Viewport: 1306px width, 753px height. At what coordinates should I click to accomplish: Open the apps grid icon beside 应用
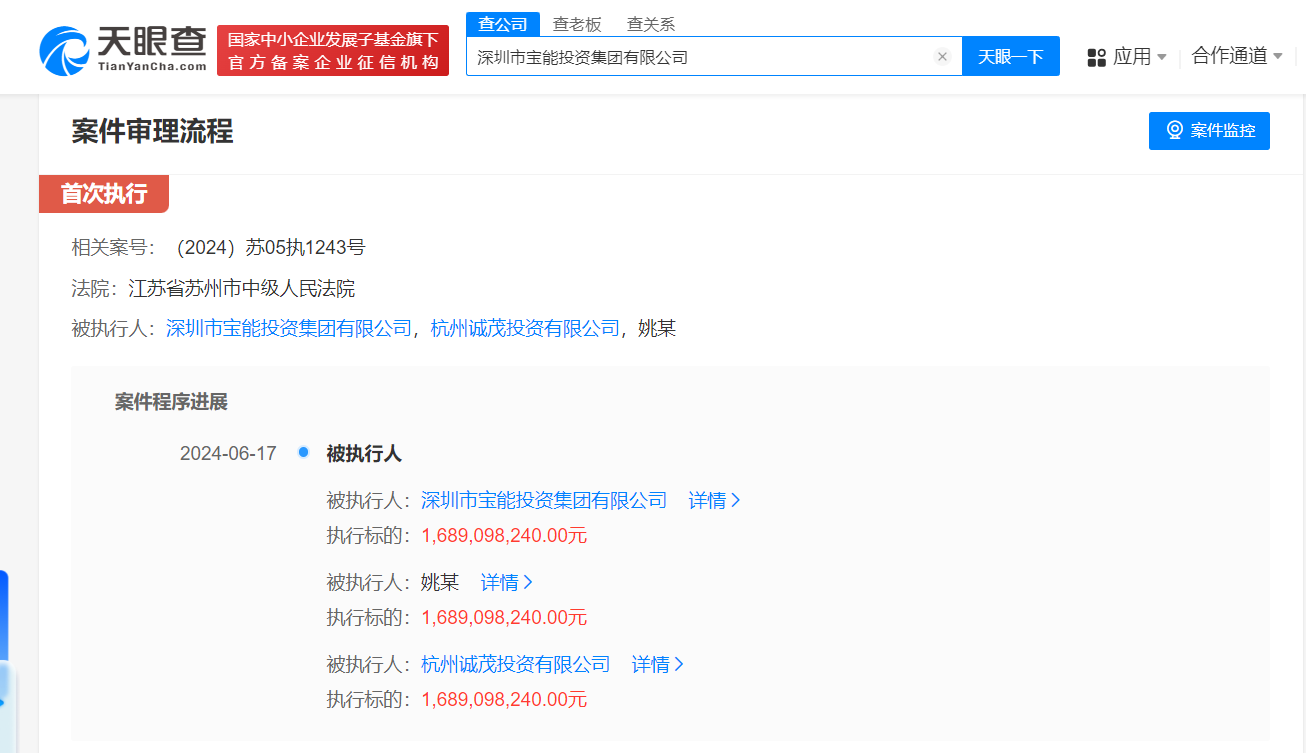coord(1096,57)
